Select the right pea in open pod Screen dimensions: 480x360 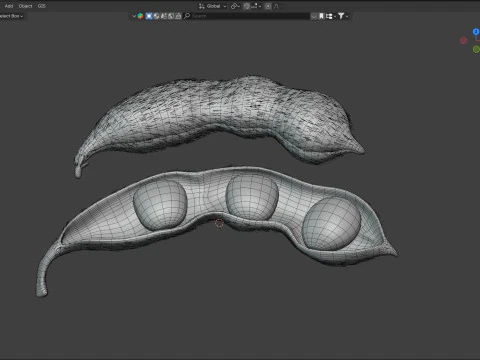pyautogui.click(x=331, y=223)
